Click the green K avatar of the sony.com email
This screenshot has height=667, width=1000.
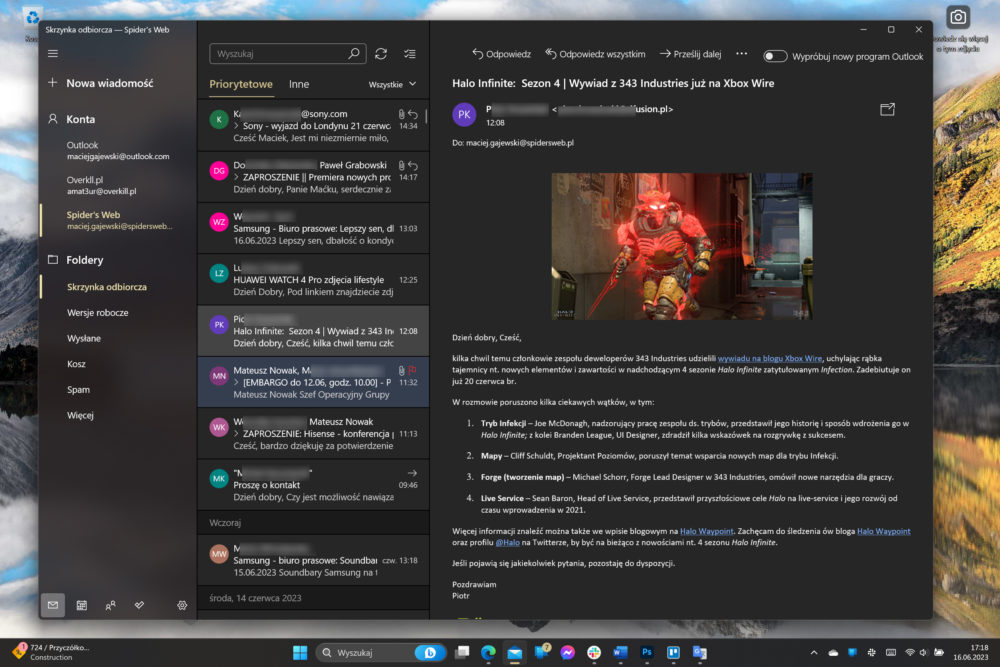219,119
